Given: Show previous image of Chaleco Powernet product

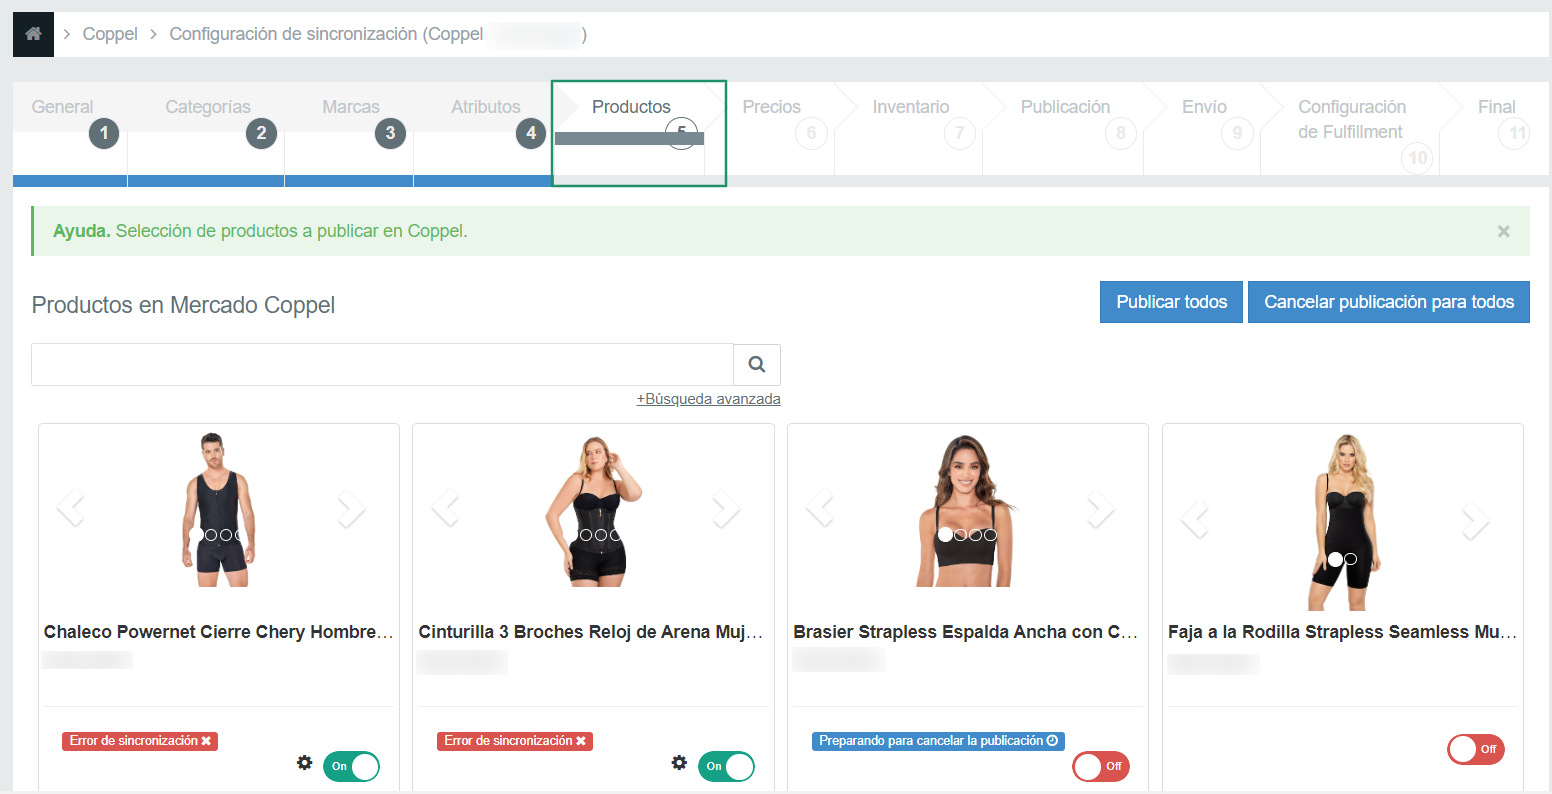Looking at the screenshot, I should [71, 509].
